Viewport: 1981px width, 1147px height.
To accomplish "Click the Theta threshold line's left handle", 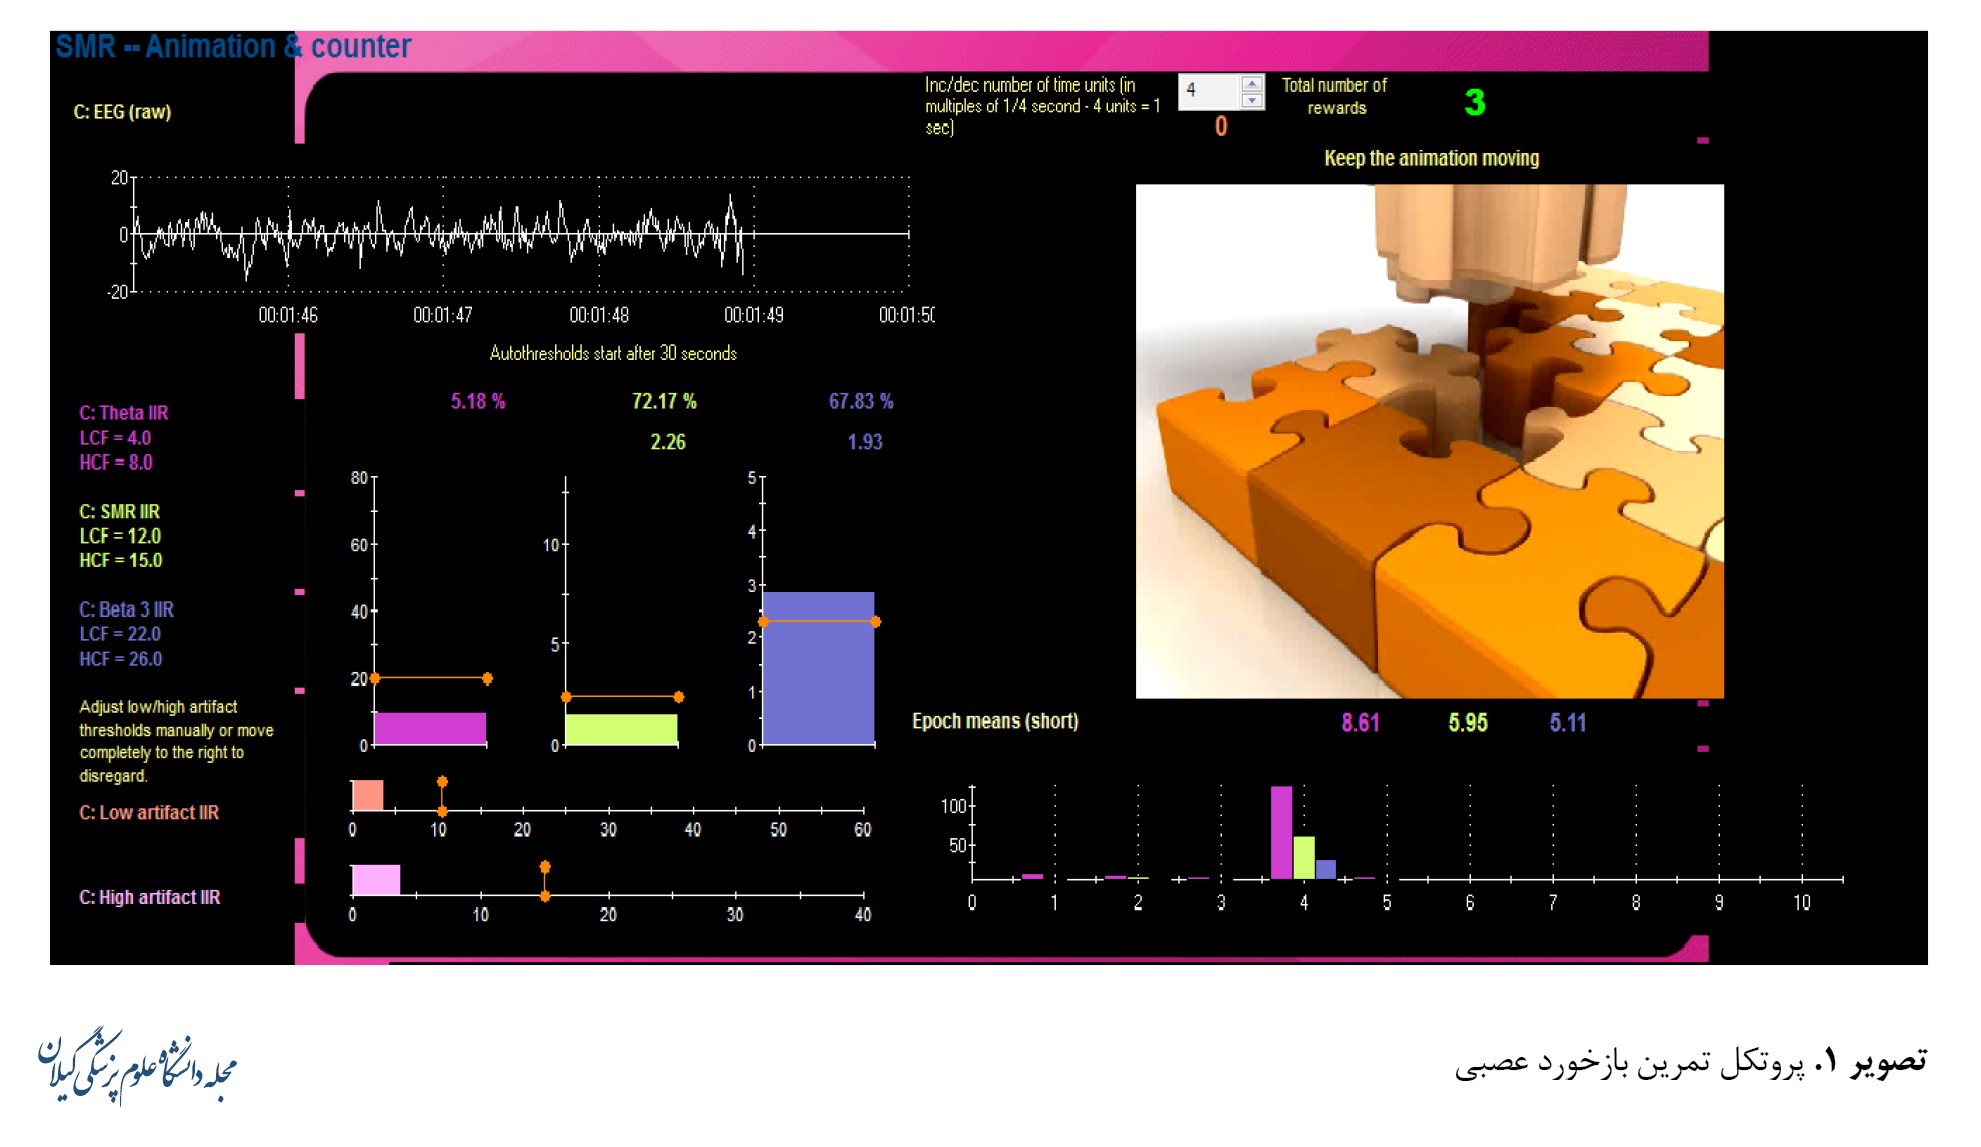I will (375, 679).
